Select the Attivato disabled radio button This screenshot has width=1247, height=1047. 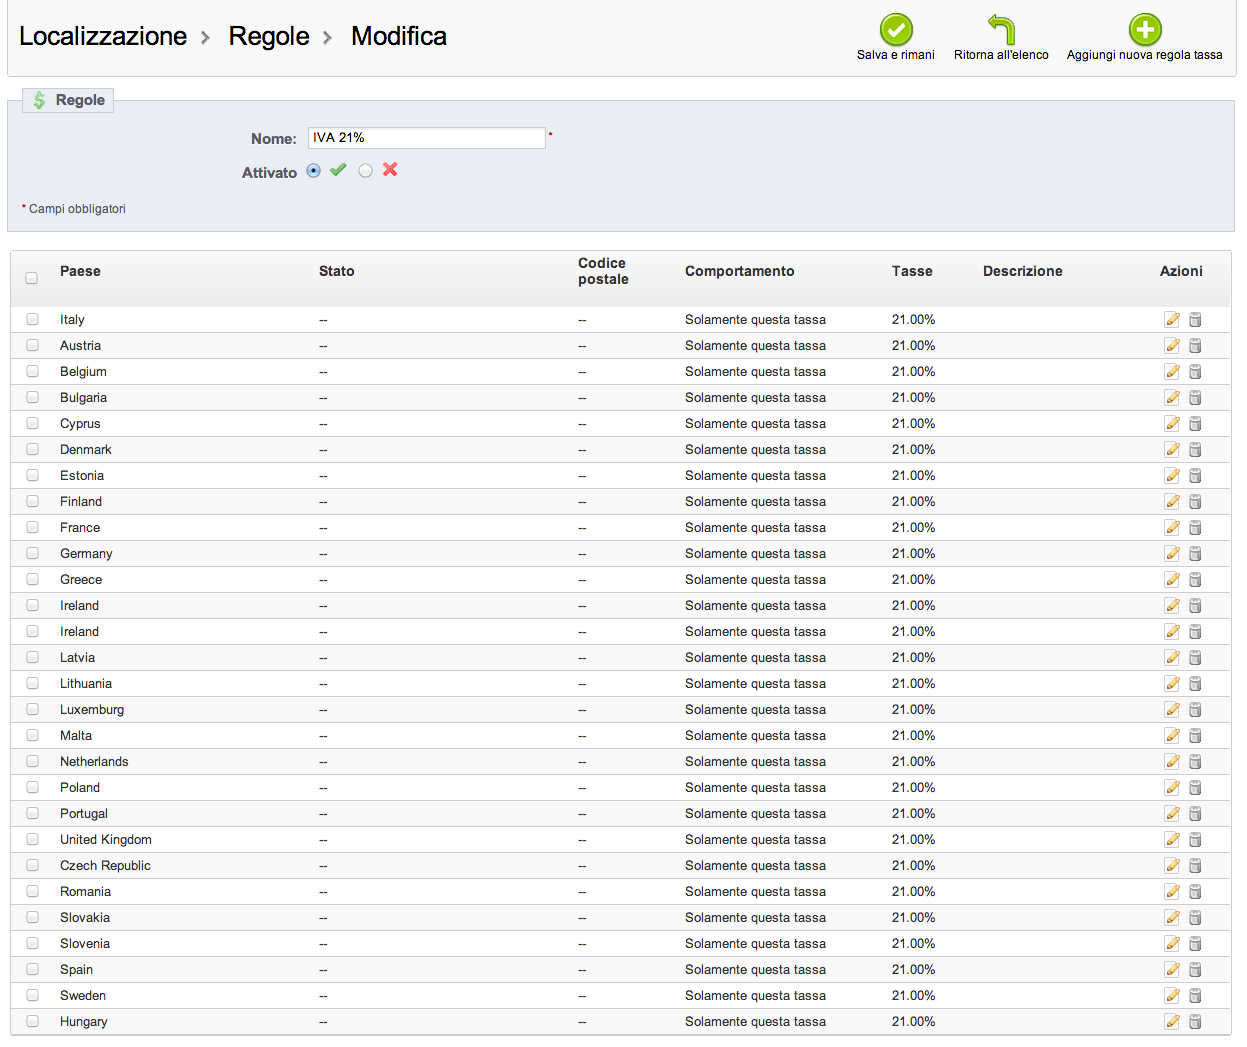tap(365, 171)
